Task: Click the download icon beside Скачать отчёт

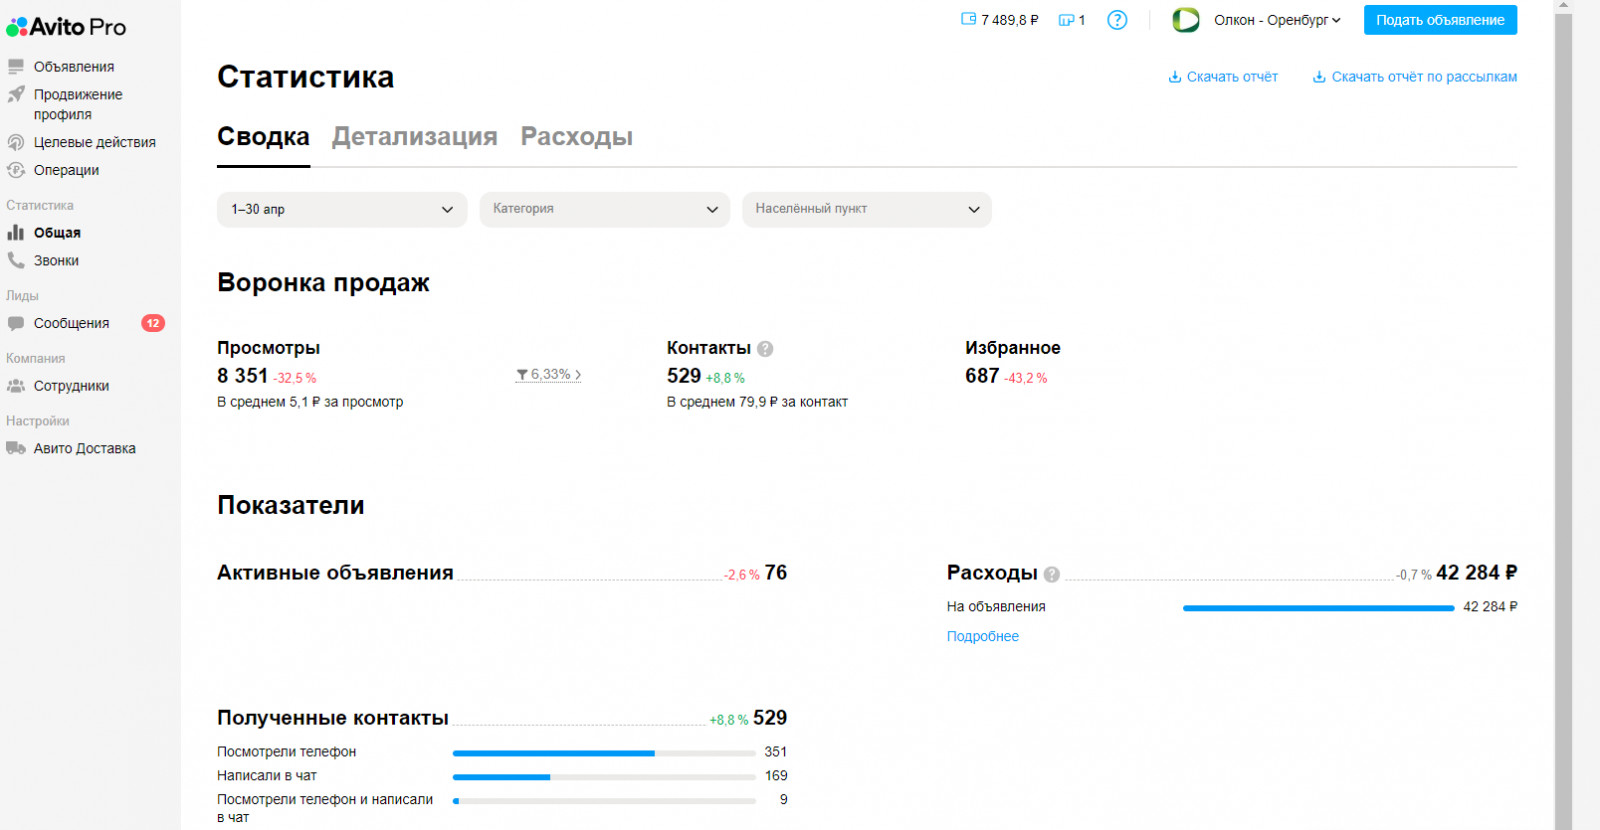Action: [x=1175, y=77]
